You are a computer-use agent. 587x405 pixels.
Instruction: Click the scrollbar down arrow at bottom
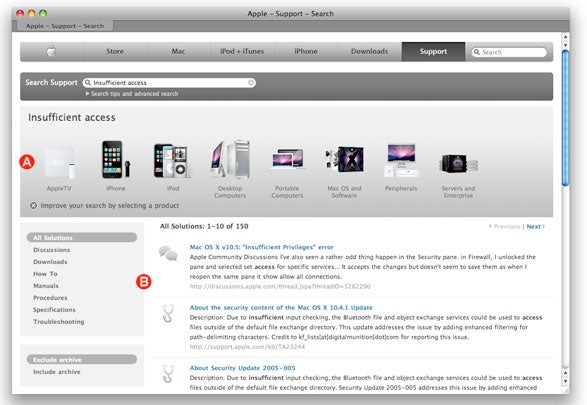click(565, 381)
